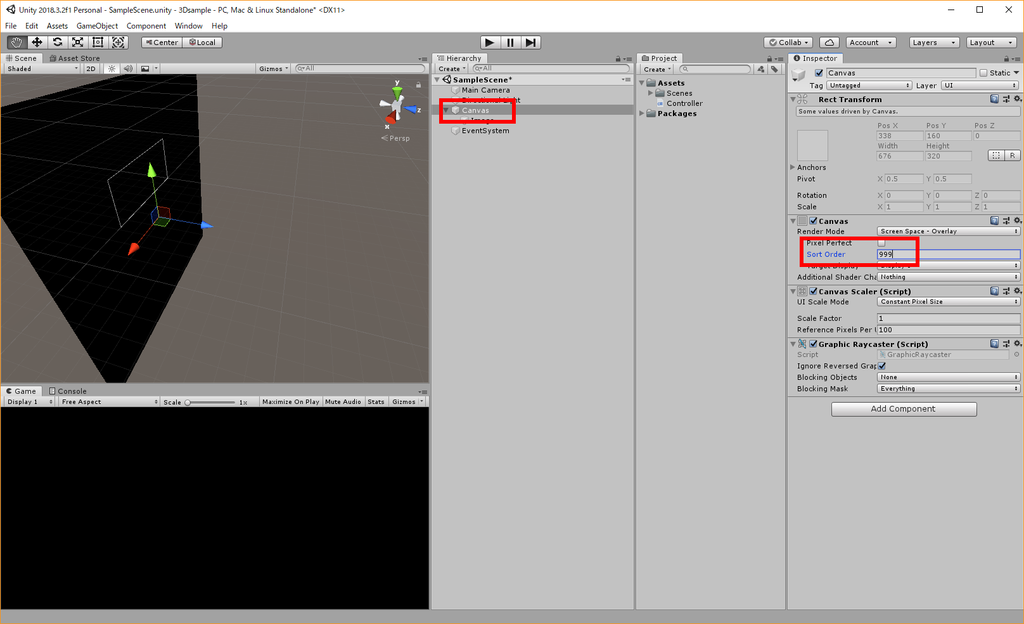Open Rect Transform preset selector icon

[x=1006, y=99]
